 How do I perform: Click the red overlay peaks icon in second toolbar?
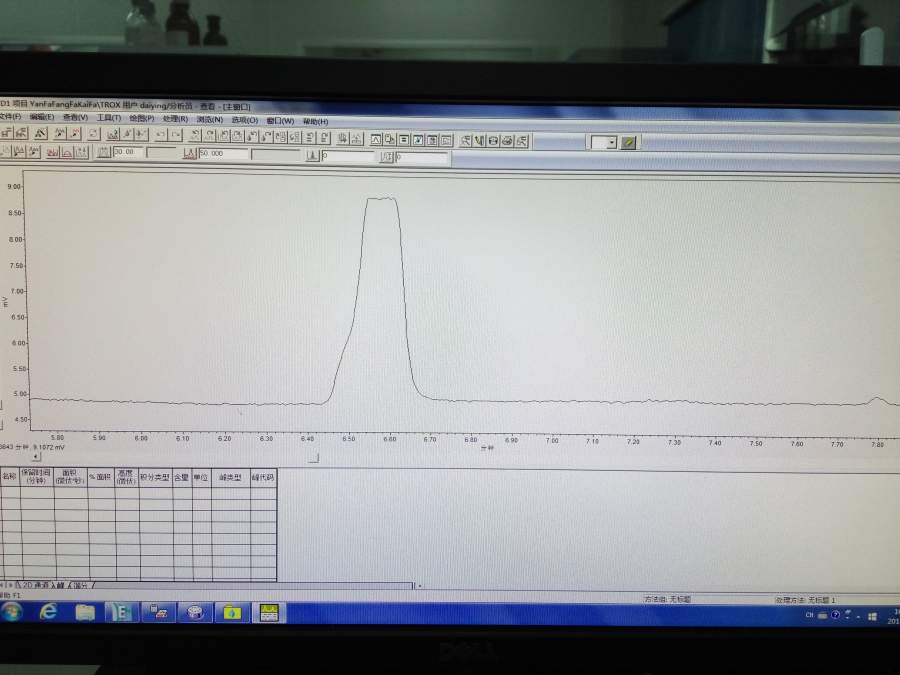tap(53, 152)
